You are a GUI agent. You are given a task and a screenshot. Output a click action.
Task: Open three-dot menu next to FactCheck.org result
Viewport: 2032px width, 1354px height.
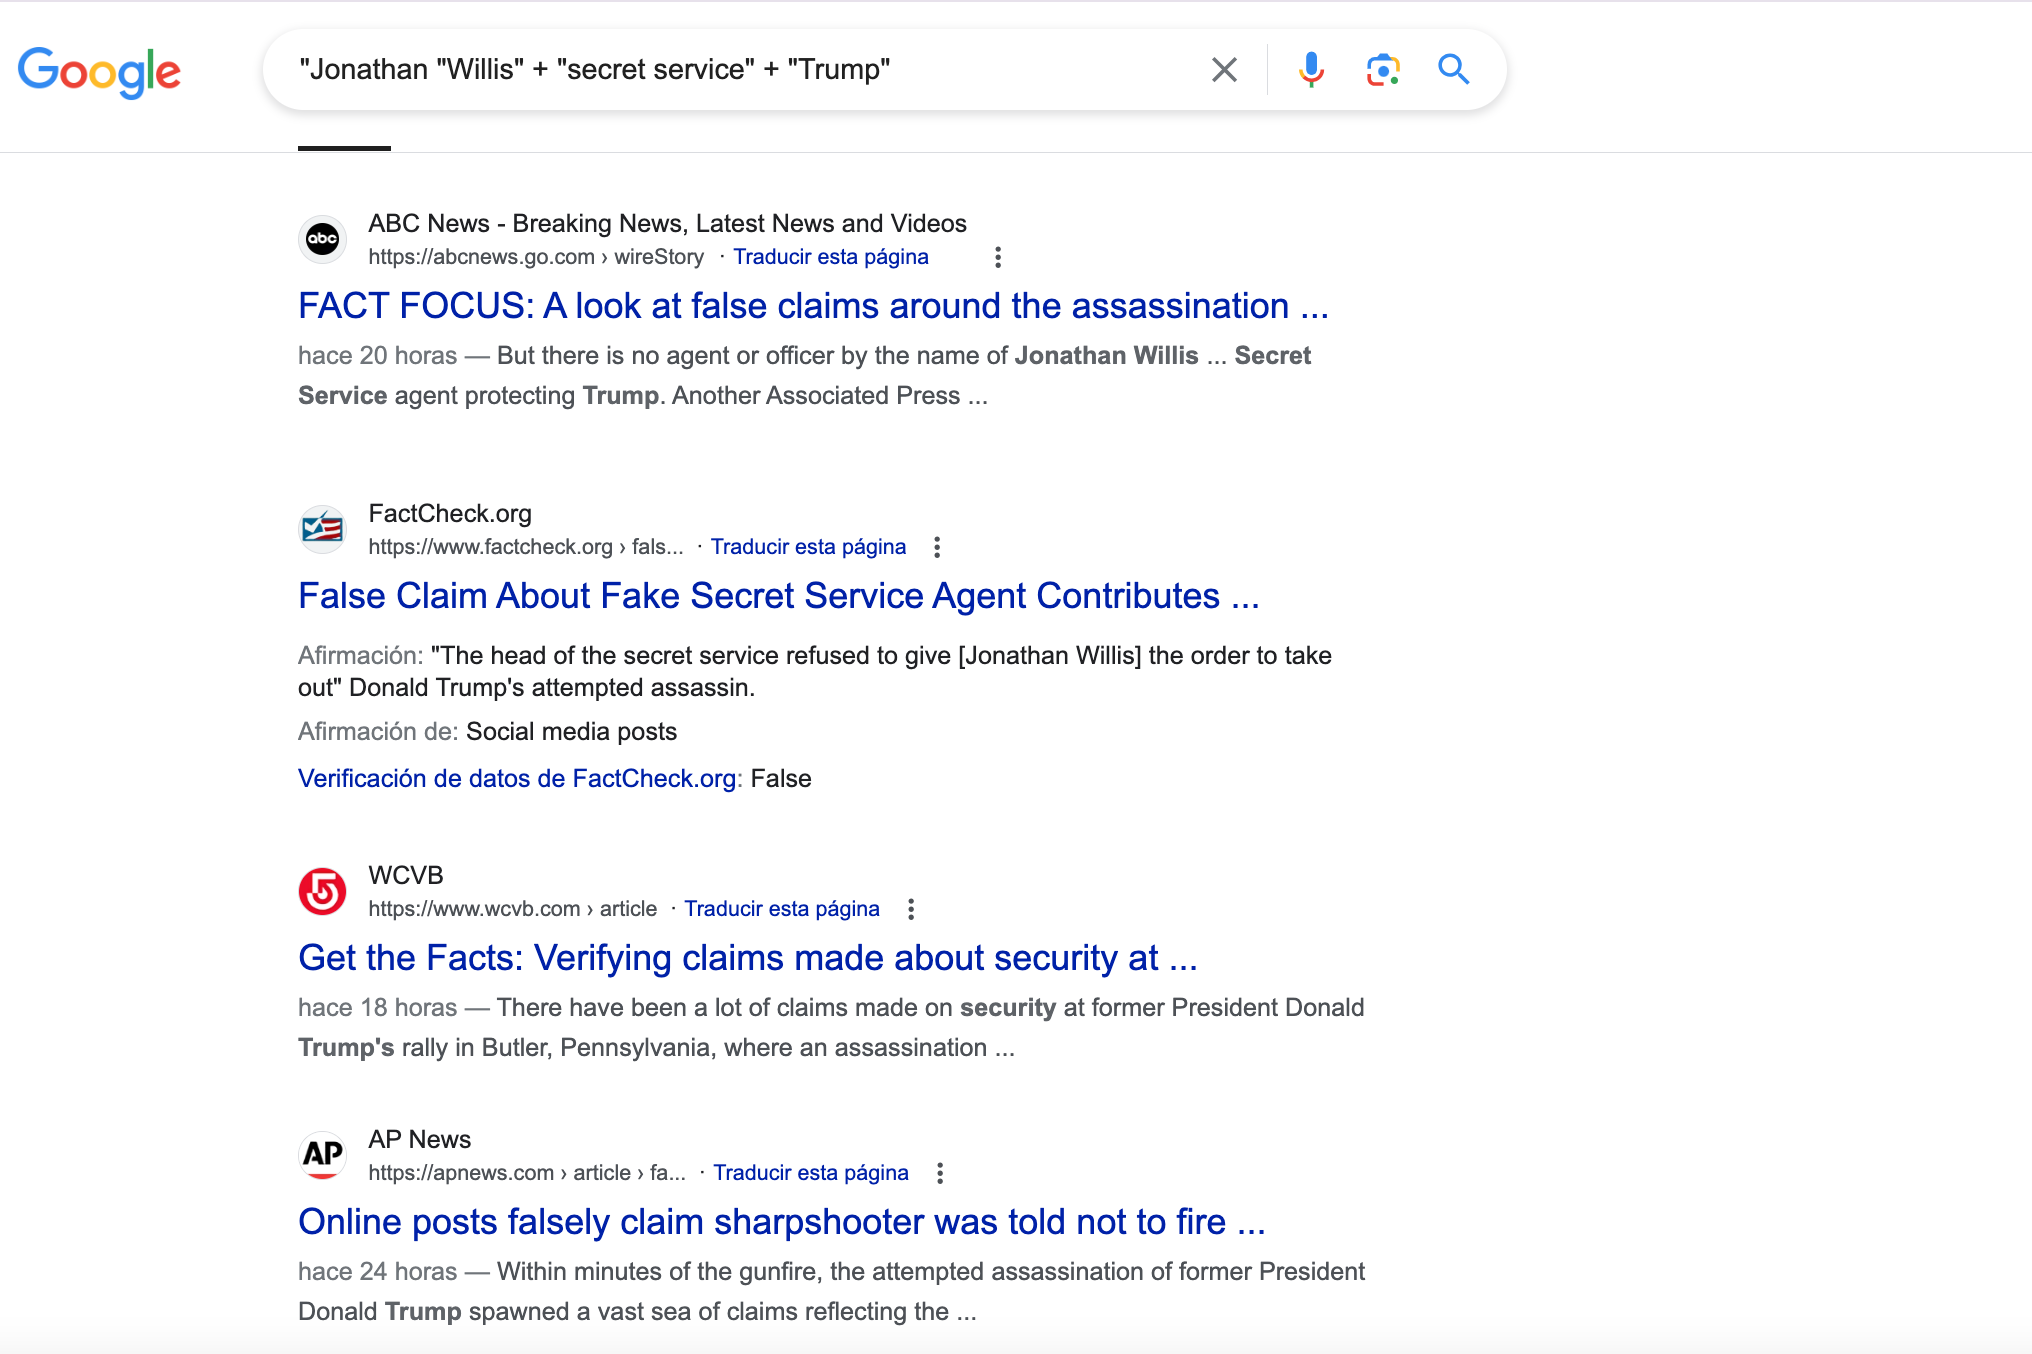tap(936, 547)
